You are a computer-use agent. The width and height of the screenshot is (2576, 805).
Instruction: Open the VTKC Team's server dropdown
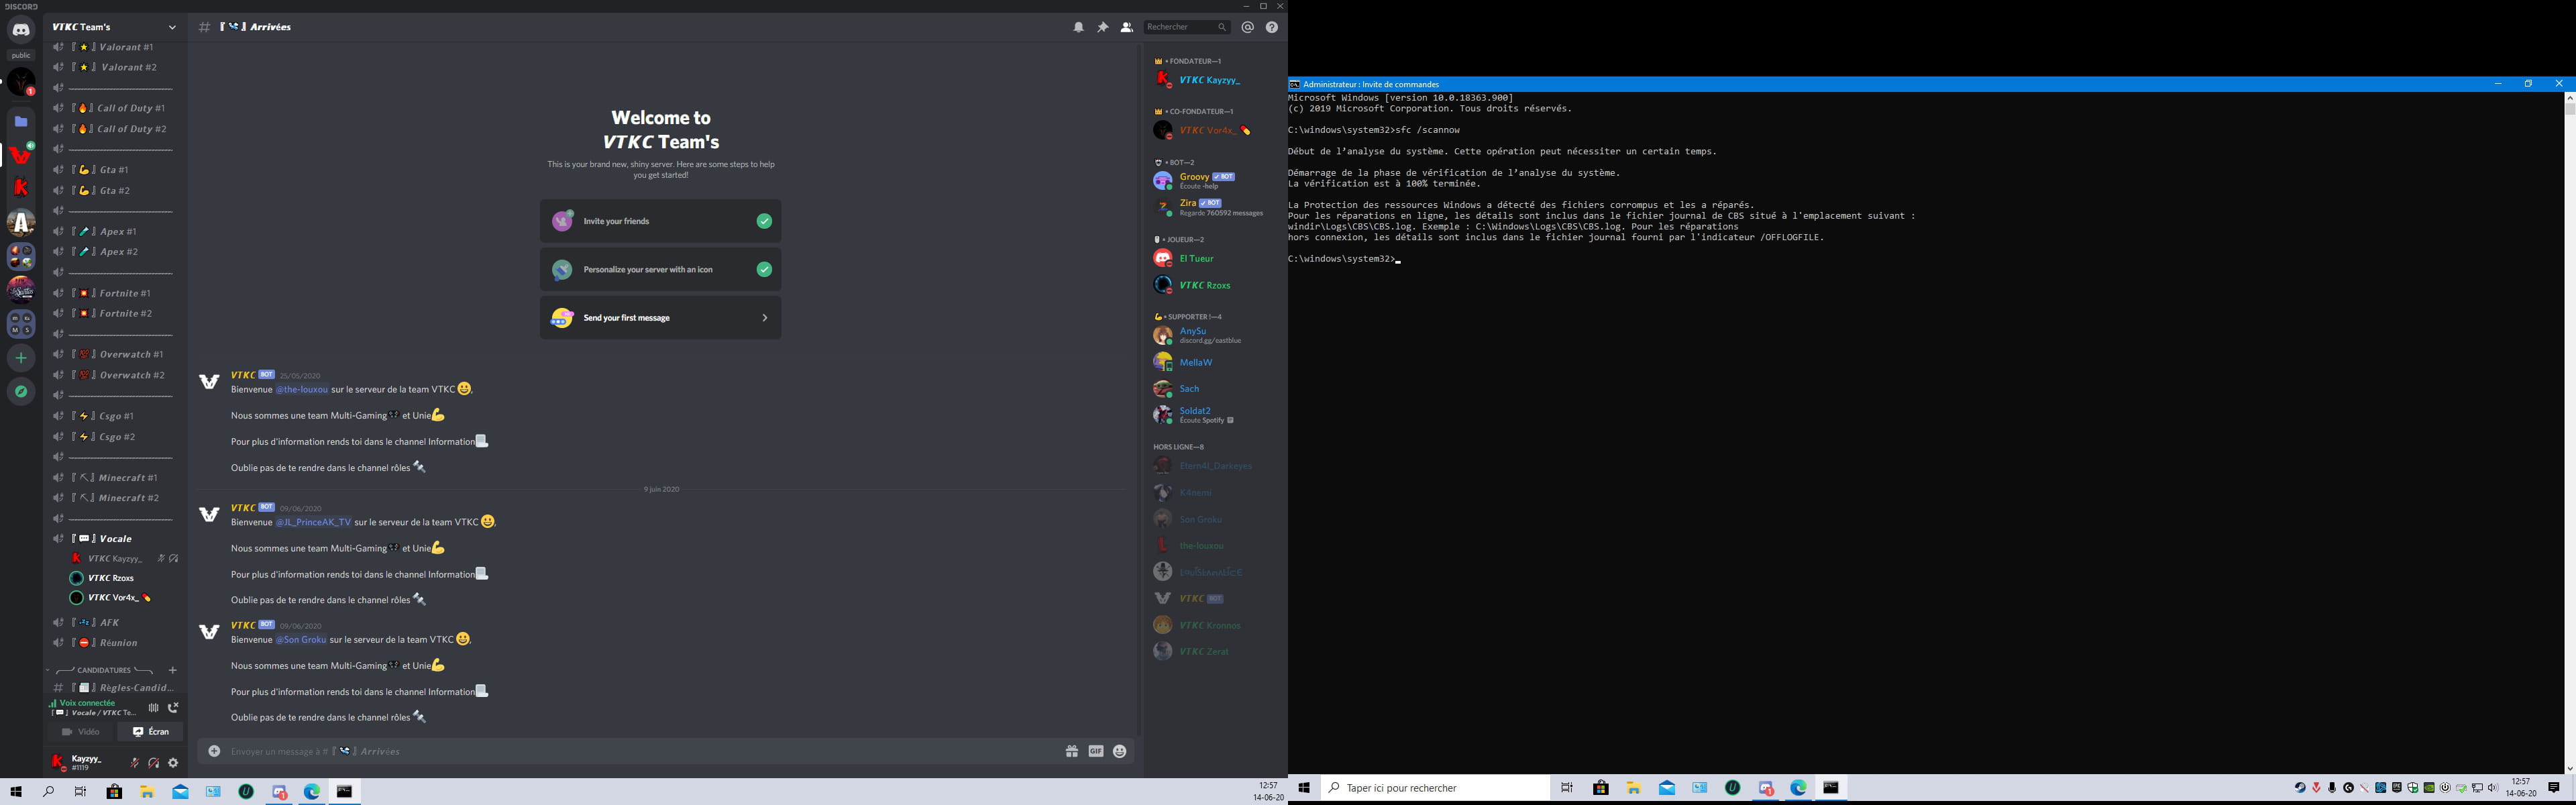pyautogui.click(x=172, y=27)
